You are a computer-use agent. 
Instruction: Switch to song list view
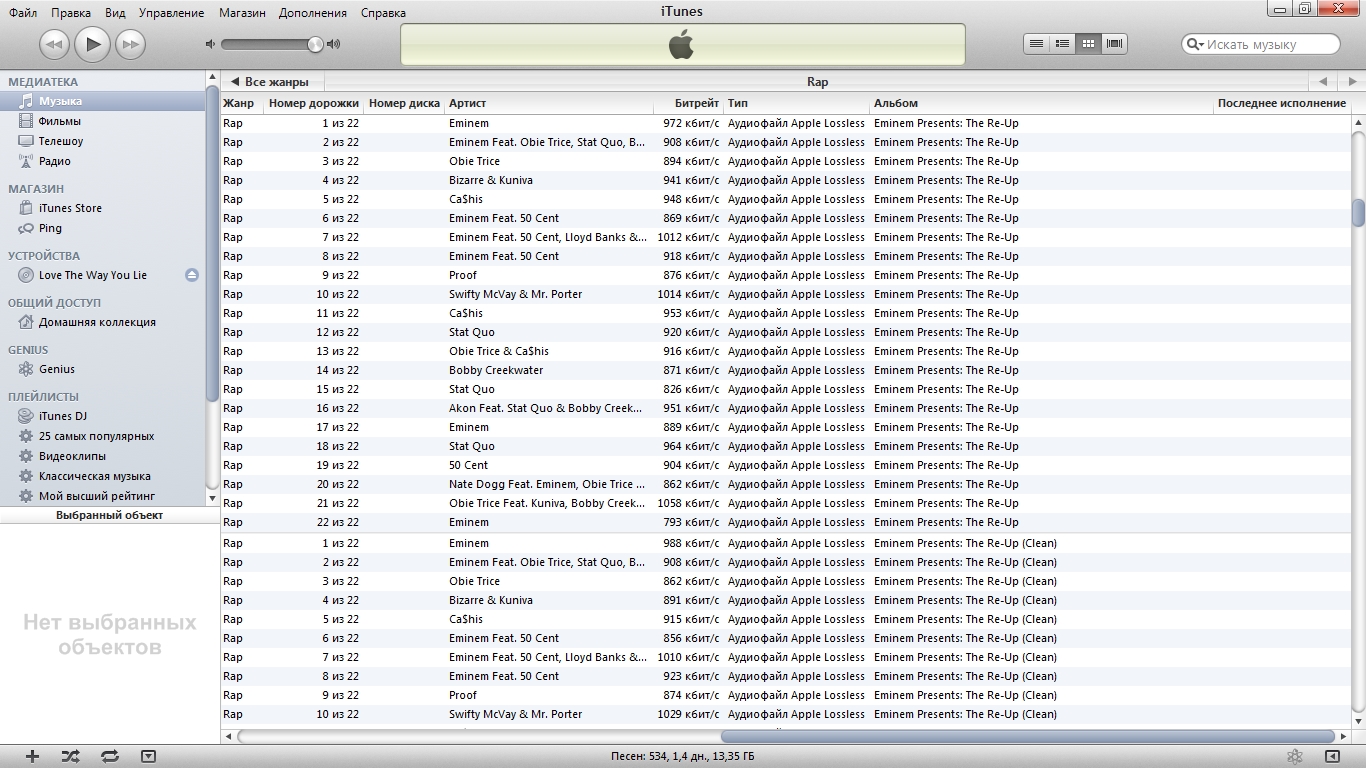coord(1036,44)
